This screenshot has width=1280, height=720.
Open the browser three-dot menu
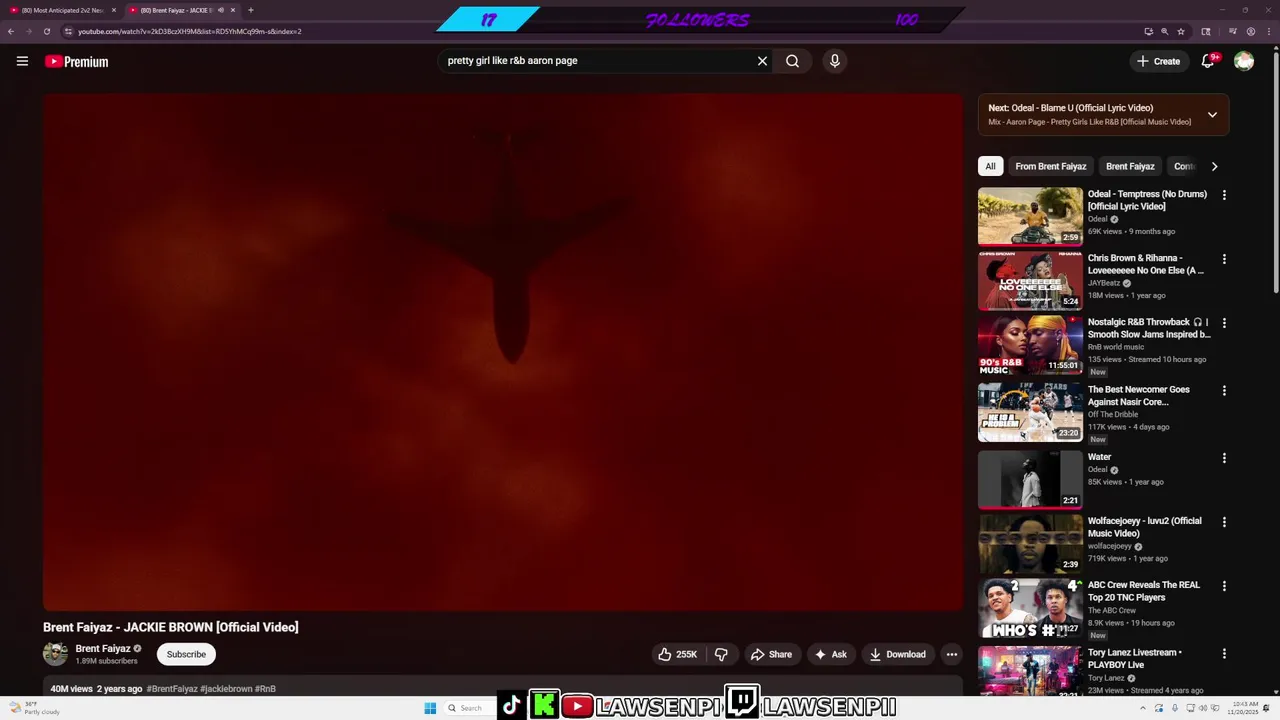click(x=1269, y=31)
